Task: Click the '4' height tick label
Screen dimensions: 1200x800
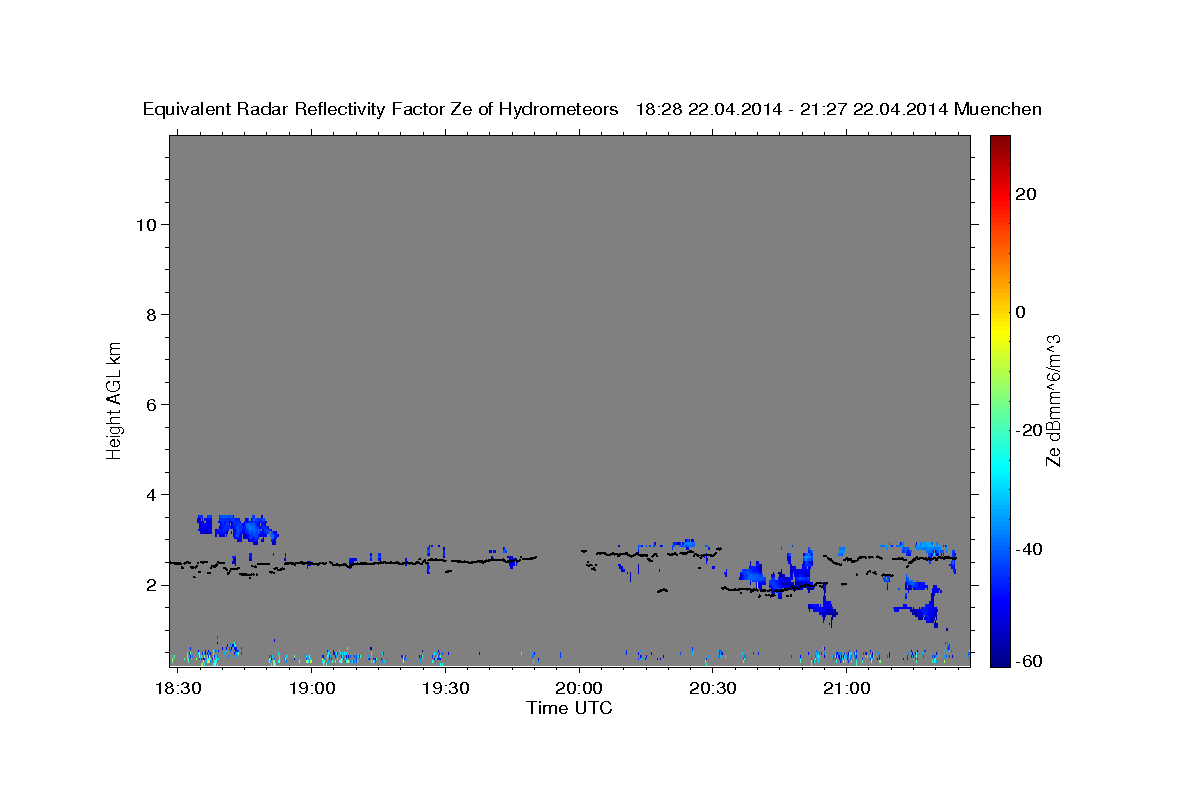Action: click(150, 495)
